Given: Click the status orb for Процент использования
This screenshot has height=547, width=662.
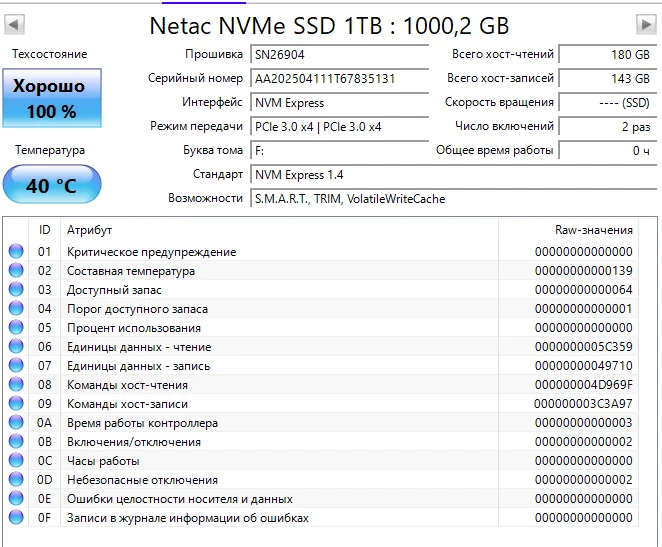Looking at the screenshot, I should point(16,328).
